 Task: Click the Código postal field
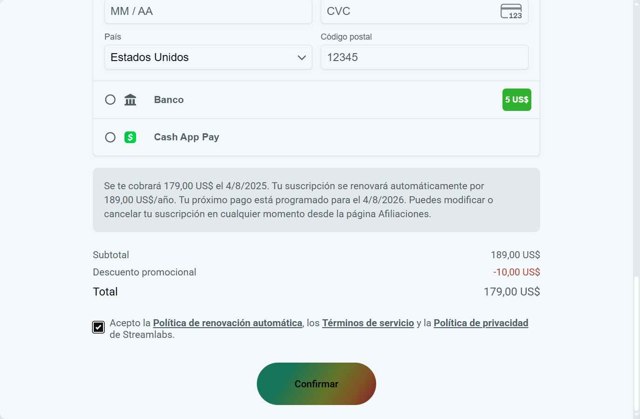[x=423, y=57]
